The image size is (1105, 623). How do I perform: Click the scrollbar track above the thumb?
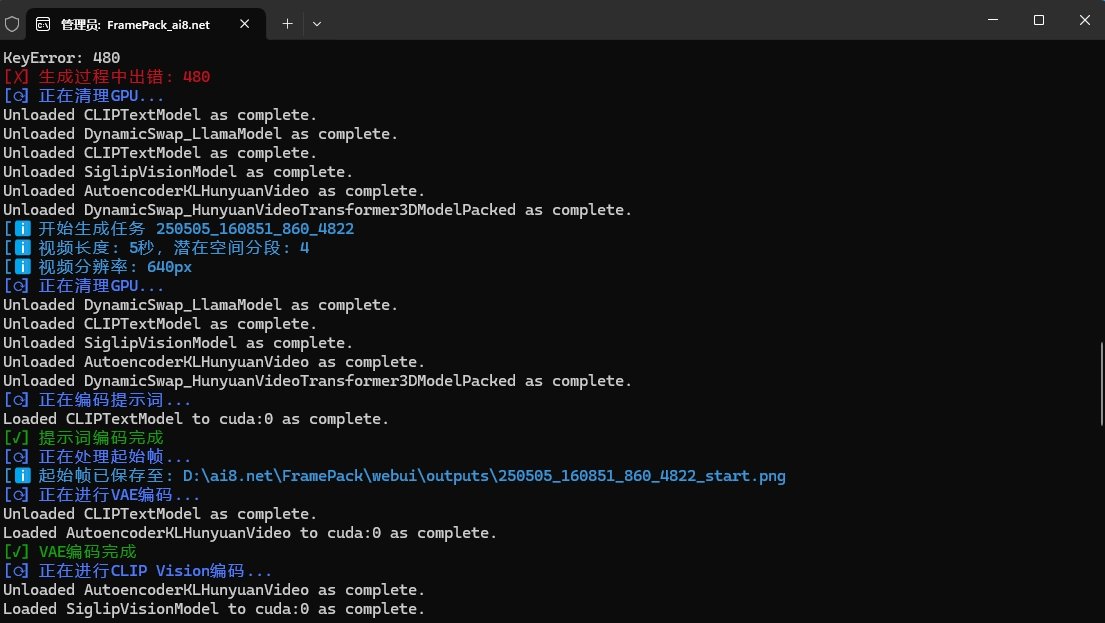tap(1099, 200)
